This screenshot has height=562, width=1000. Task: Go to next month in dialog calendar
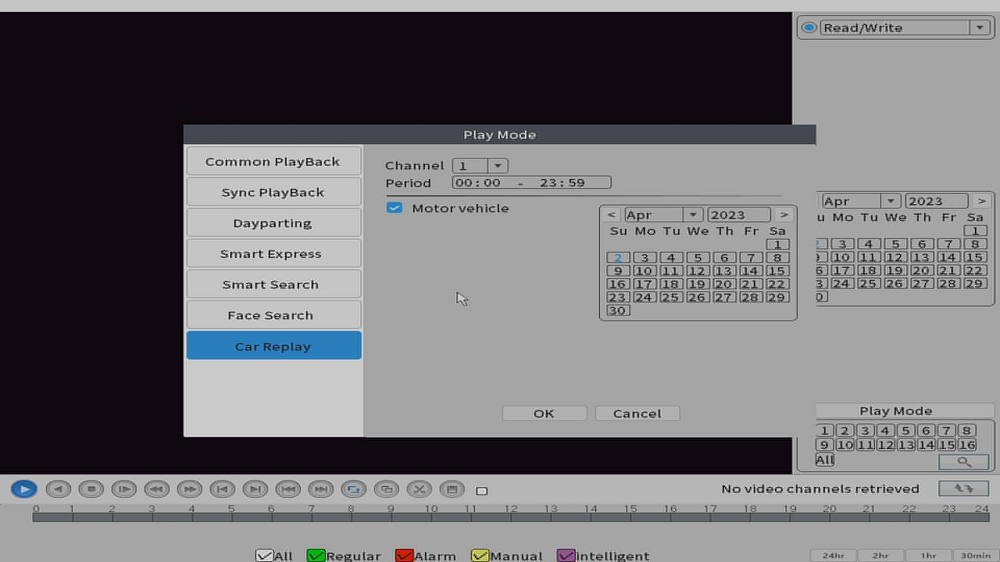click(784, 215)
